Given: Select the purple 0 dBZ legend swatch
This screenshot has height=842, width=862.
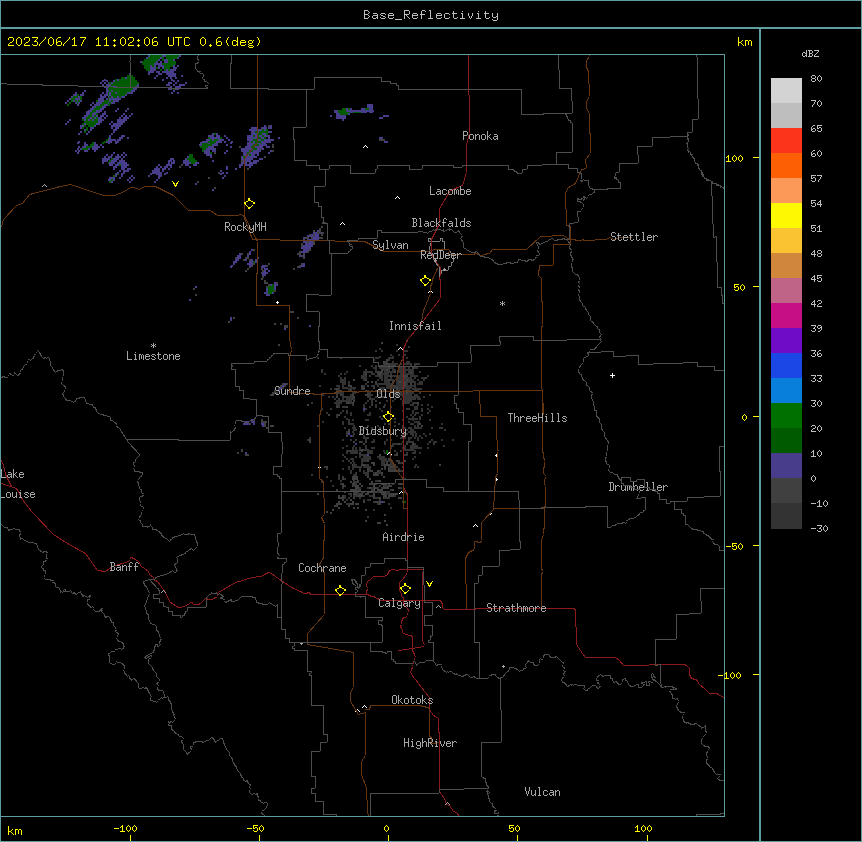Looking at the screenshot, I should point(786,466).
